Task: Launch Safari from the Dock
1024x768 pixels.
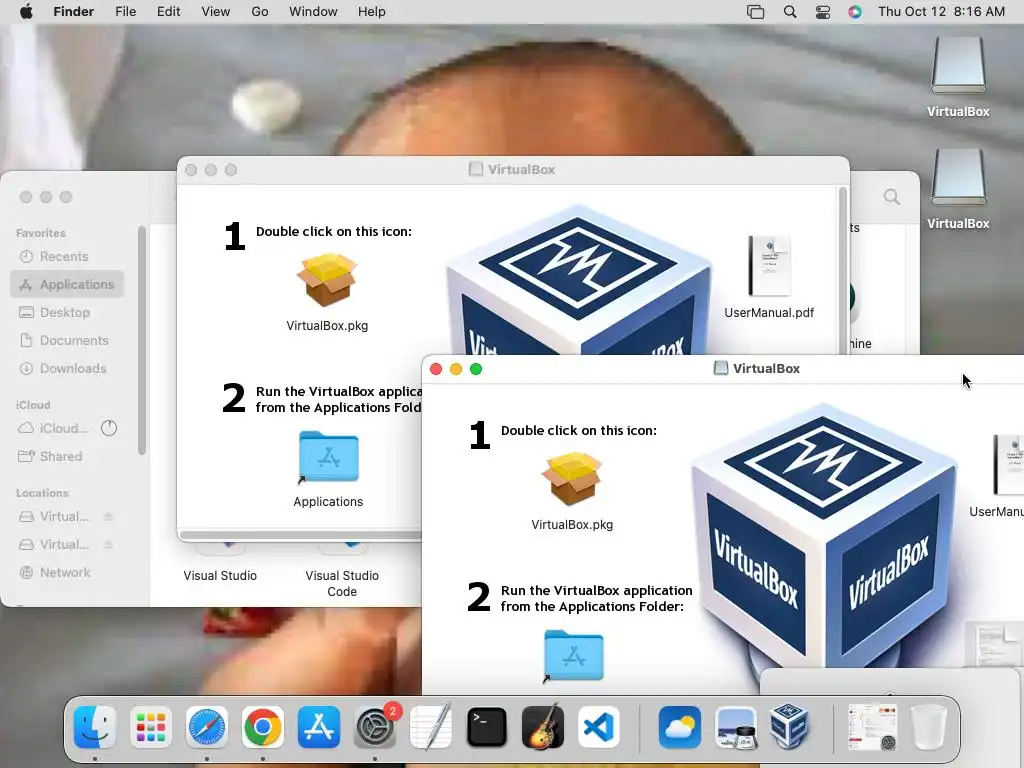Action: point(207,727)
